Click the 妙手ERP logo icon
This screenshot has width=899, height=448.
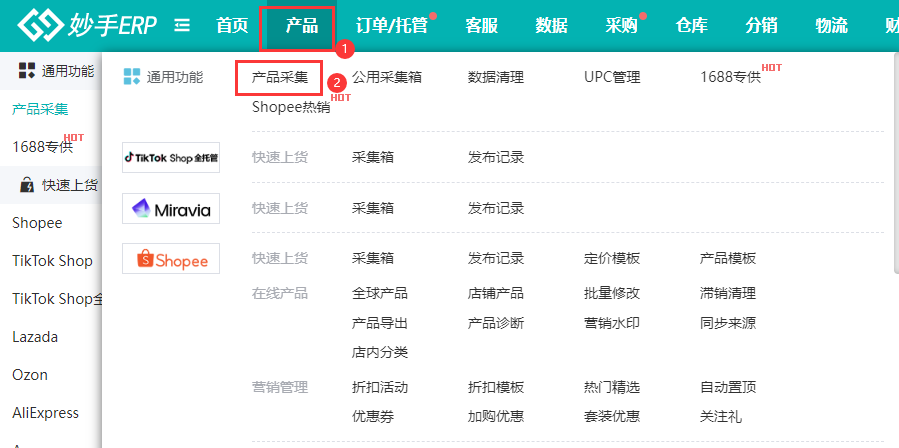(x=40, y=25)
